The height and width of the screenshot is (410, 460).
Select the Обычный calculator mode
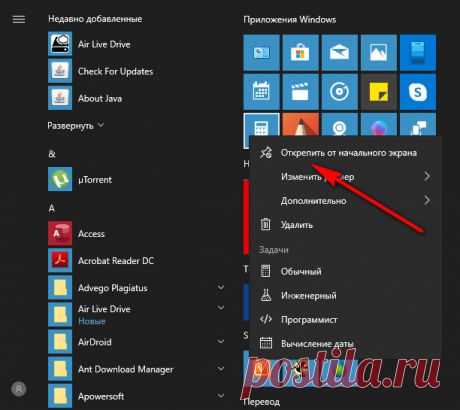tap(346, 271)
